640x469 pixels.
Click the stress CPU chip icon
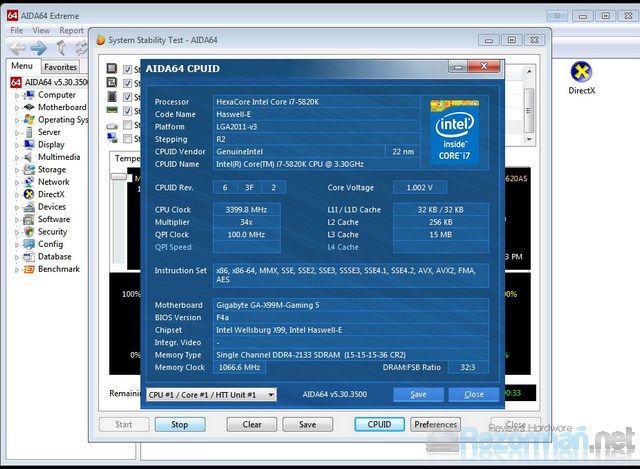pyautogui.click(x=112, y=68)
